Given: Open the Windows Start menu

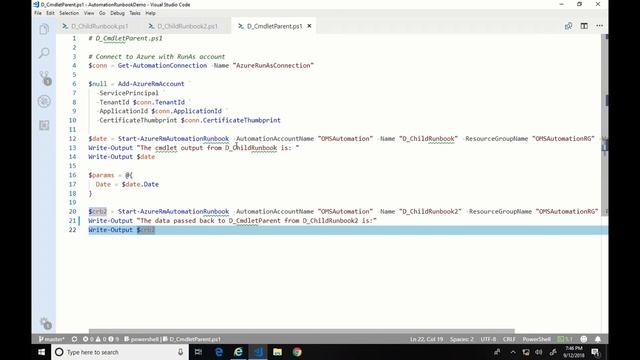Looking at the screenshot, I should click(x=41, y=352).
